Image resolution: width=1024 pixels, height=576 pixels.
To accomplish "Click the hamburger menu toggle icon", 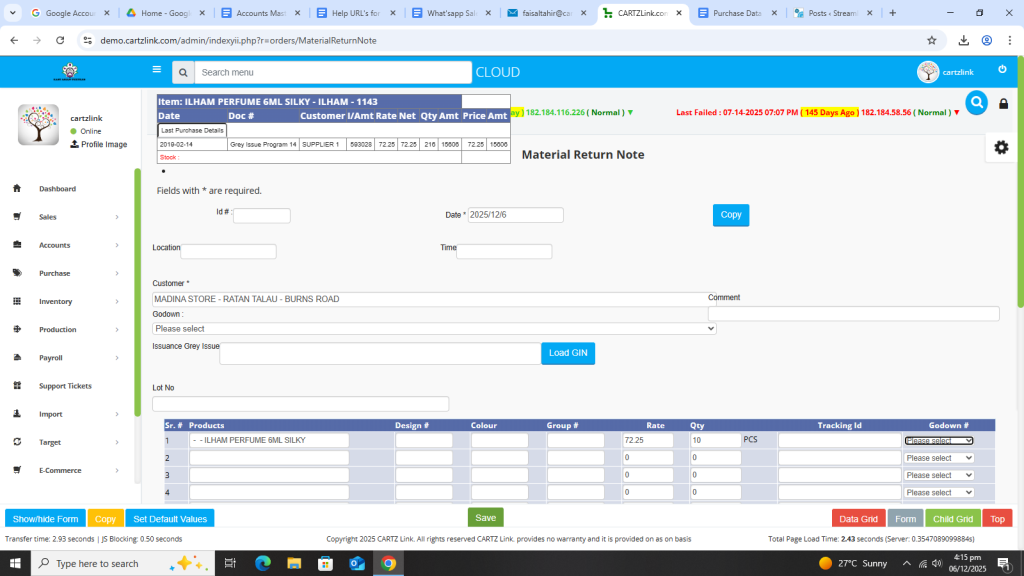I will coord(156,70).
